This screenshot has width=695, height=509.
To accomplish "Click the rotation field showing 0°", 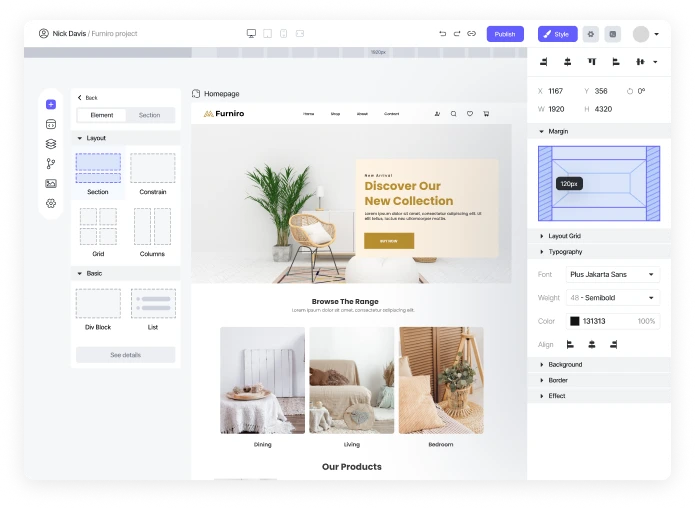I will pos(636,91).
